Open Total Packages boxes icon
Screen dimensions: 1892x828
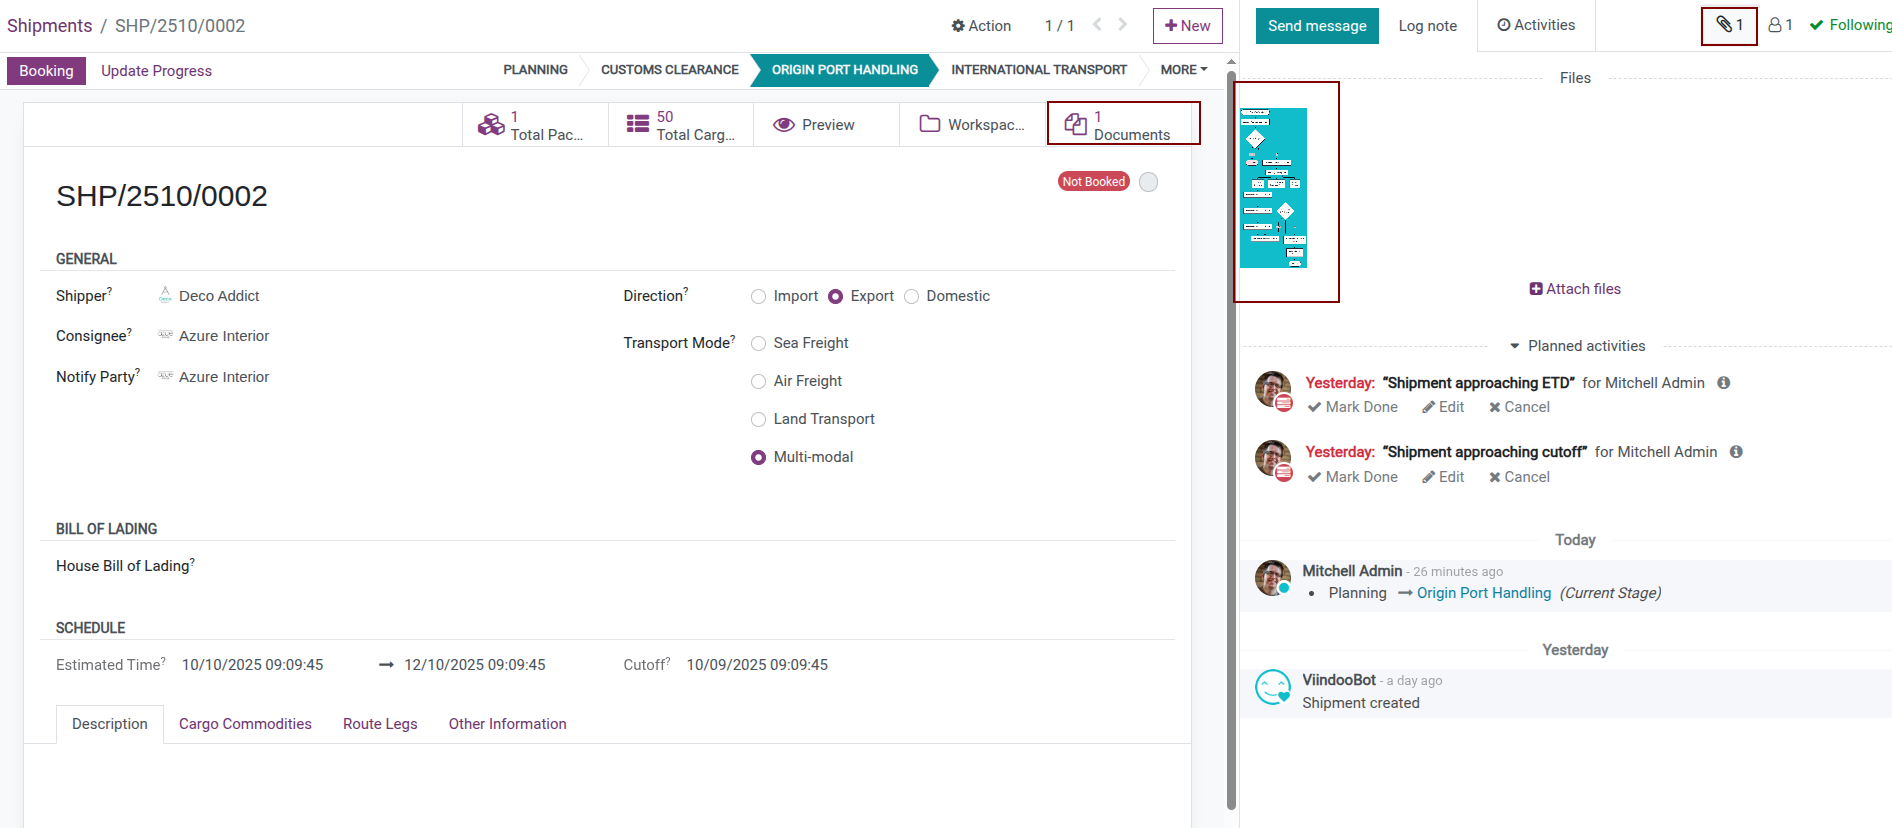[x=491, y=125]
